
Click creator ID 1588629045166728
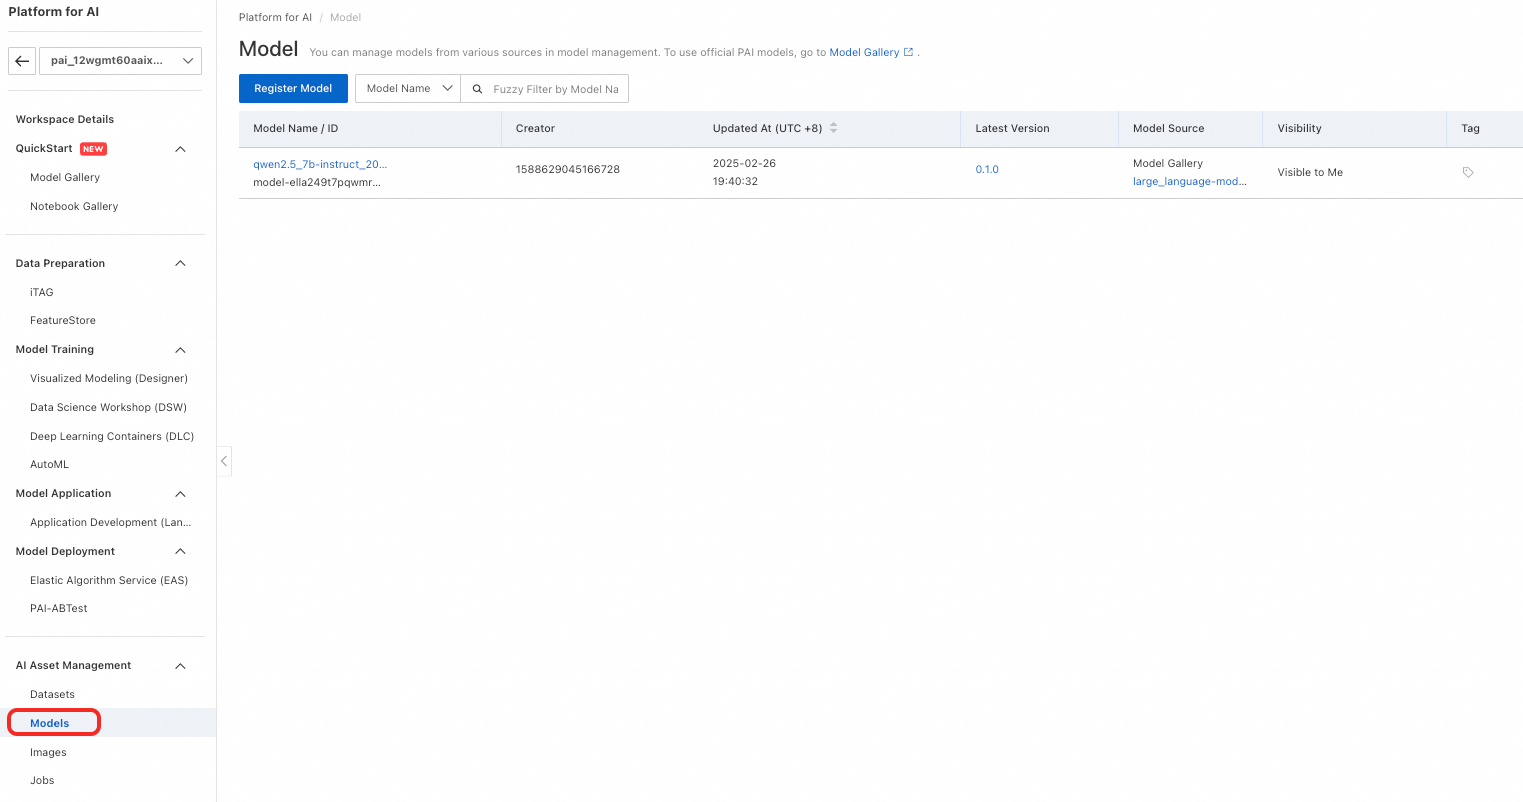pyautogui.click(x=568, y=169)
